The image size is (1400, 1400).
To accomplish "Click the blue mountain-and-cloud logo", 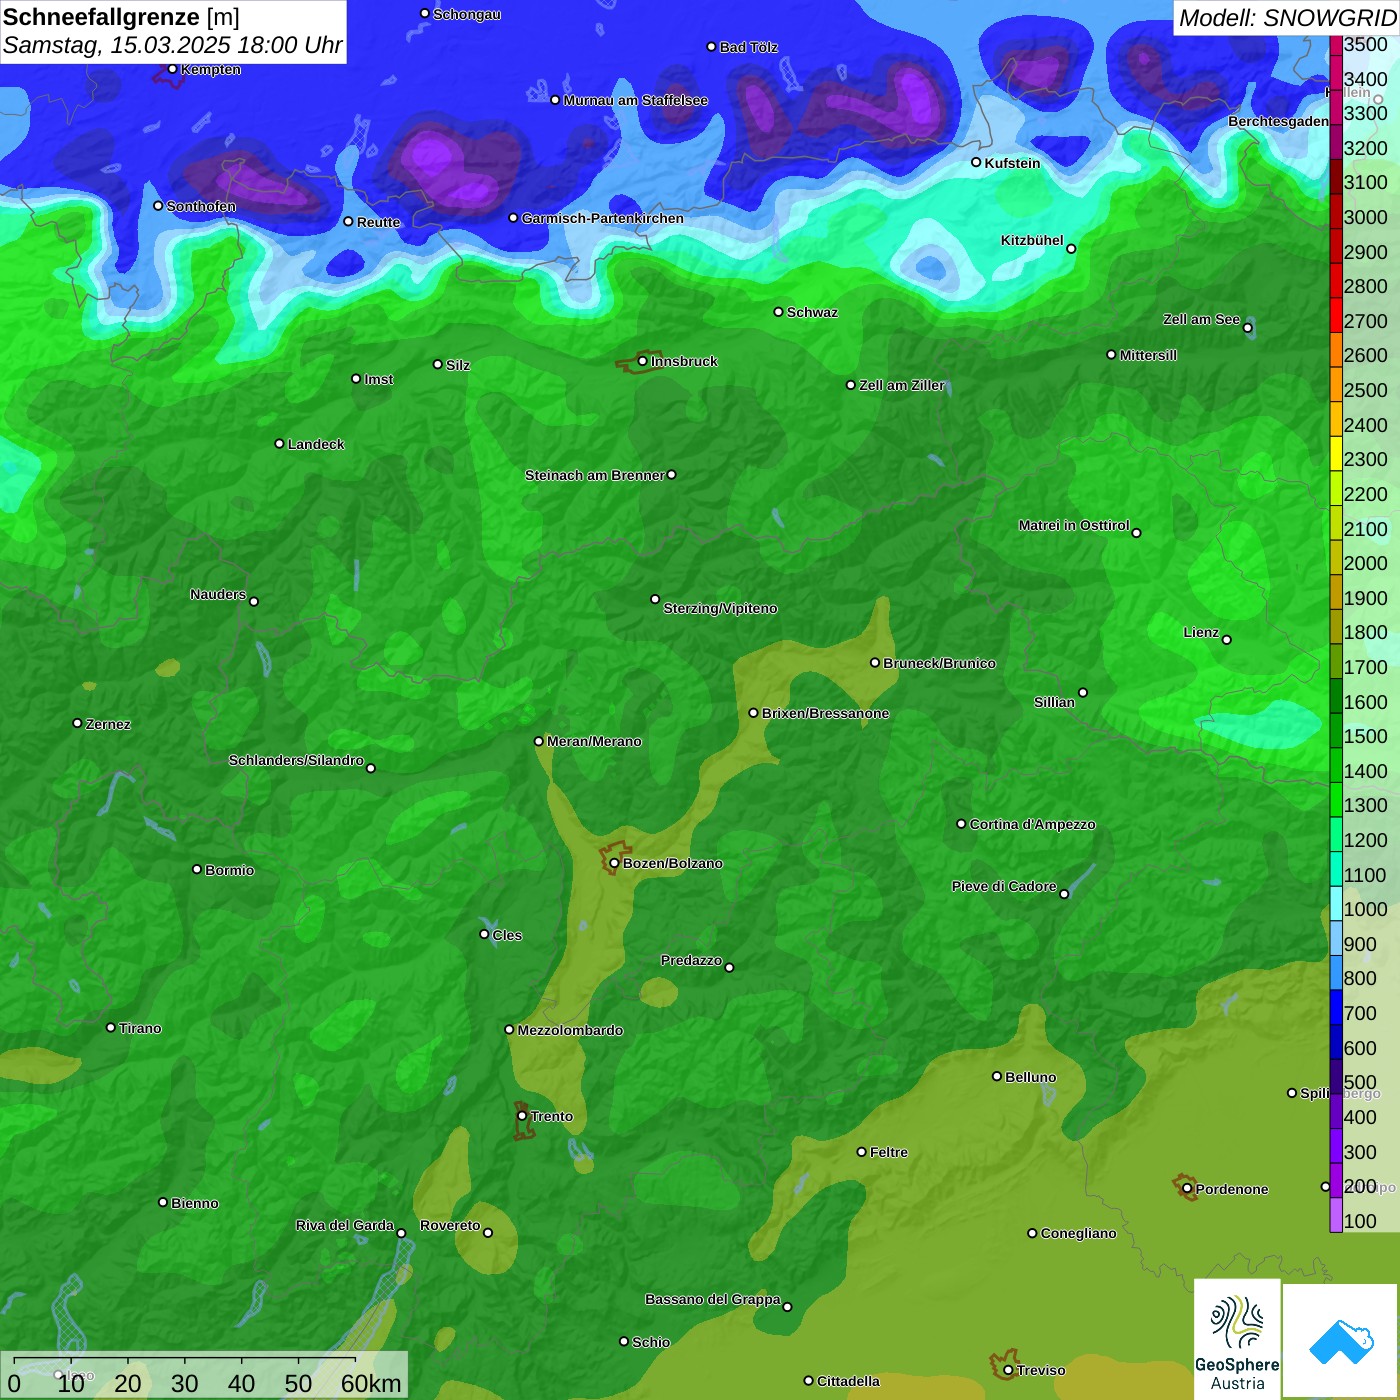I will pos(1341,1341).
